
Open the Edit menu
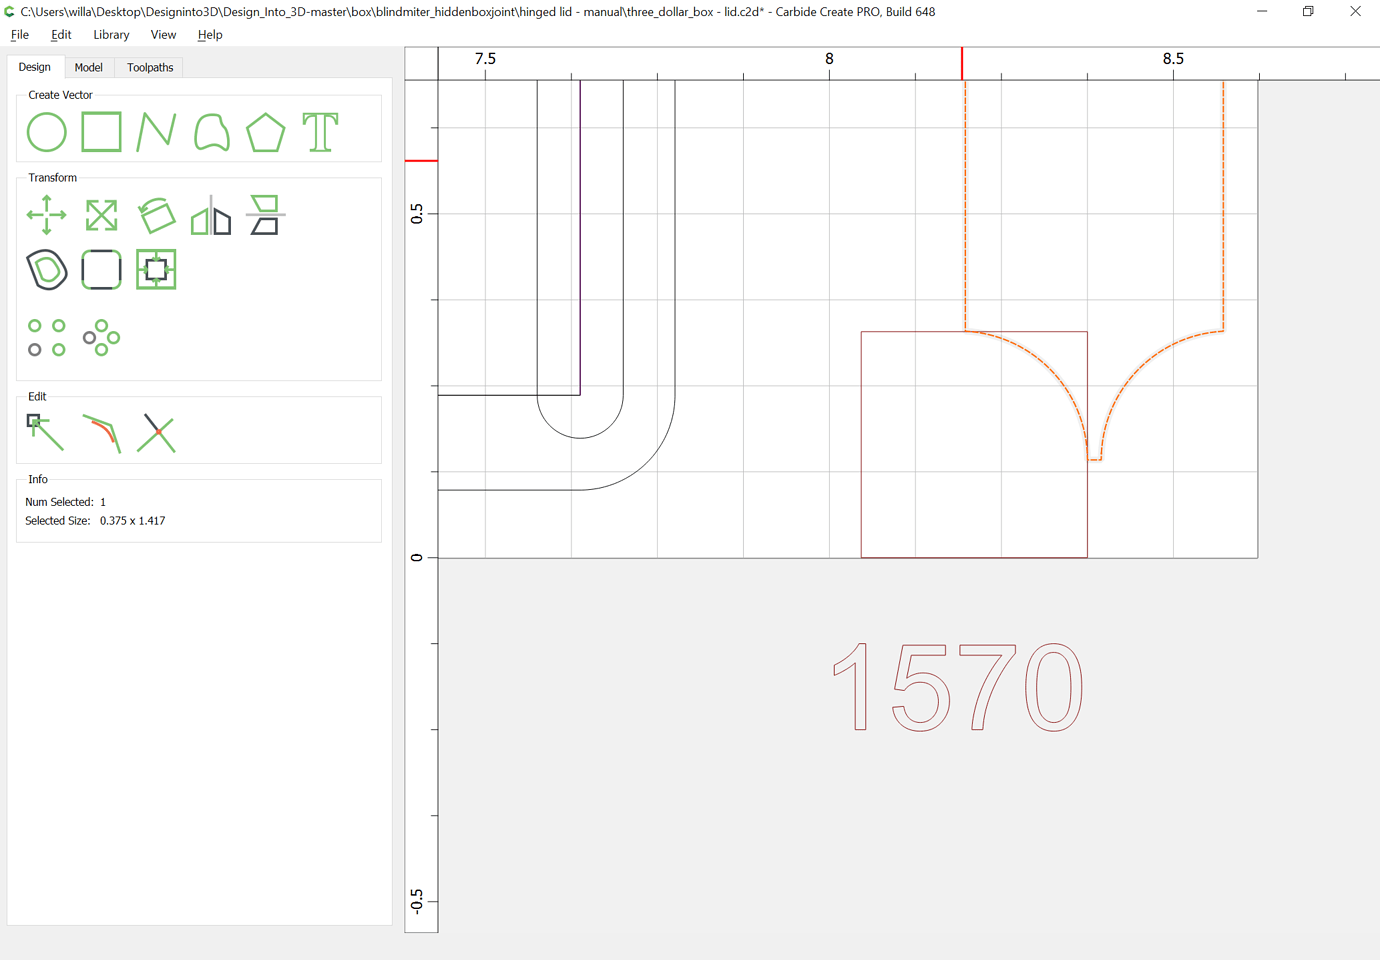click(61, 35)
